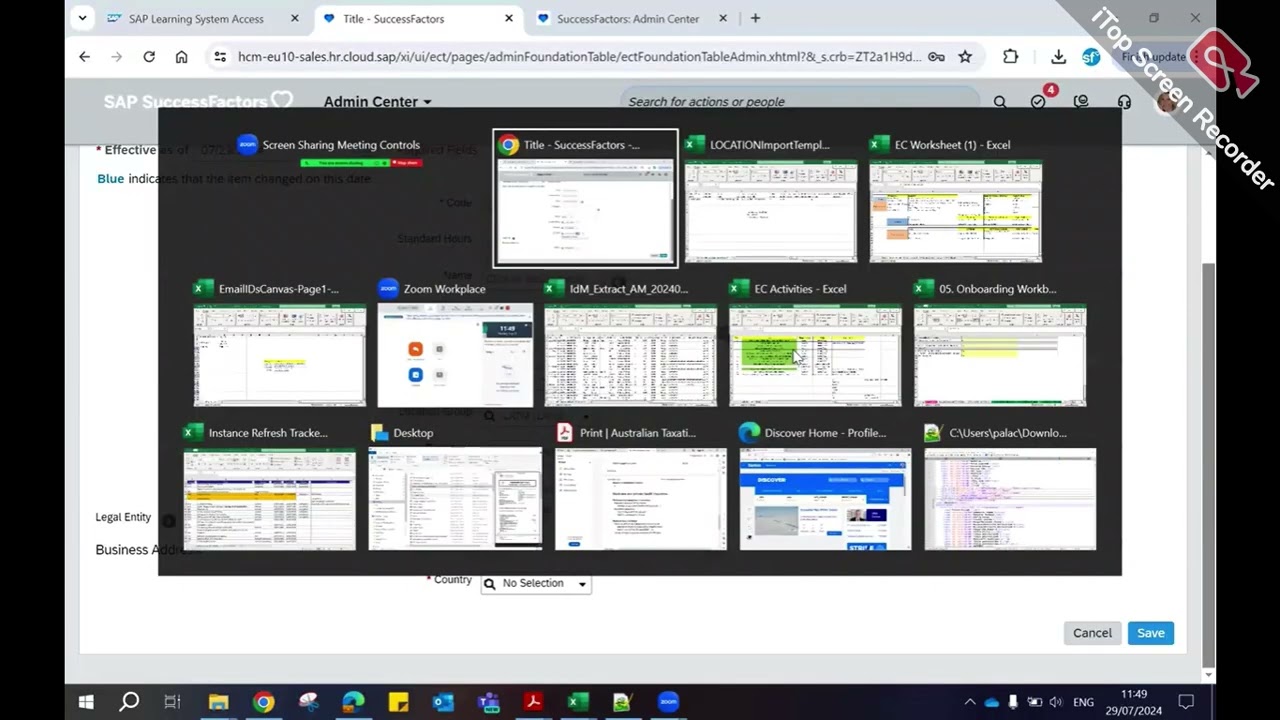The image size is (1280, 720).
Task: Switch to EmailIDsCanvas-Page1 Excel thumbnail
Action: click(x=279, y=343)
